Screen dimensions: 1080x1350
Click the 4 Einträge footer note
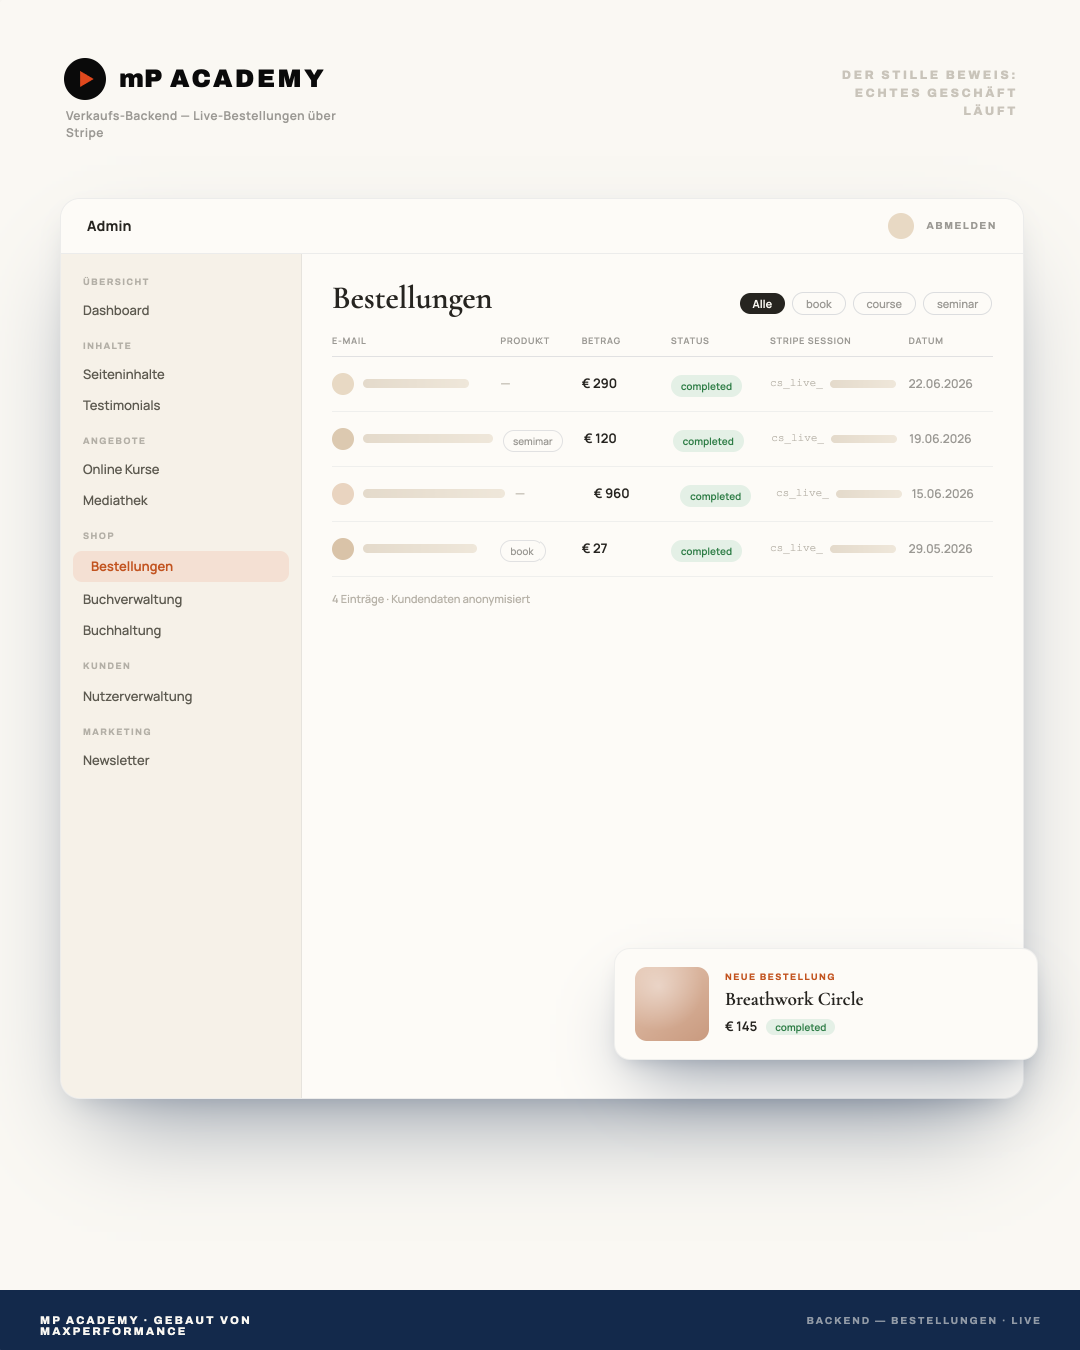point(431,599)
